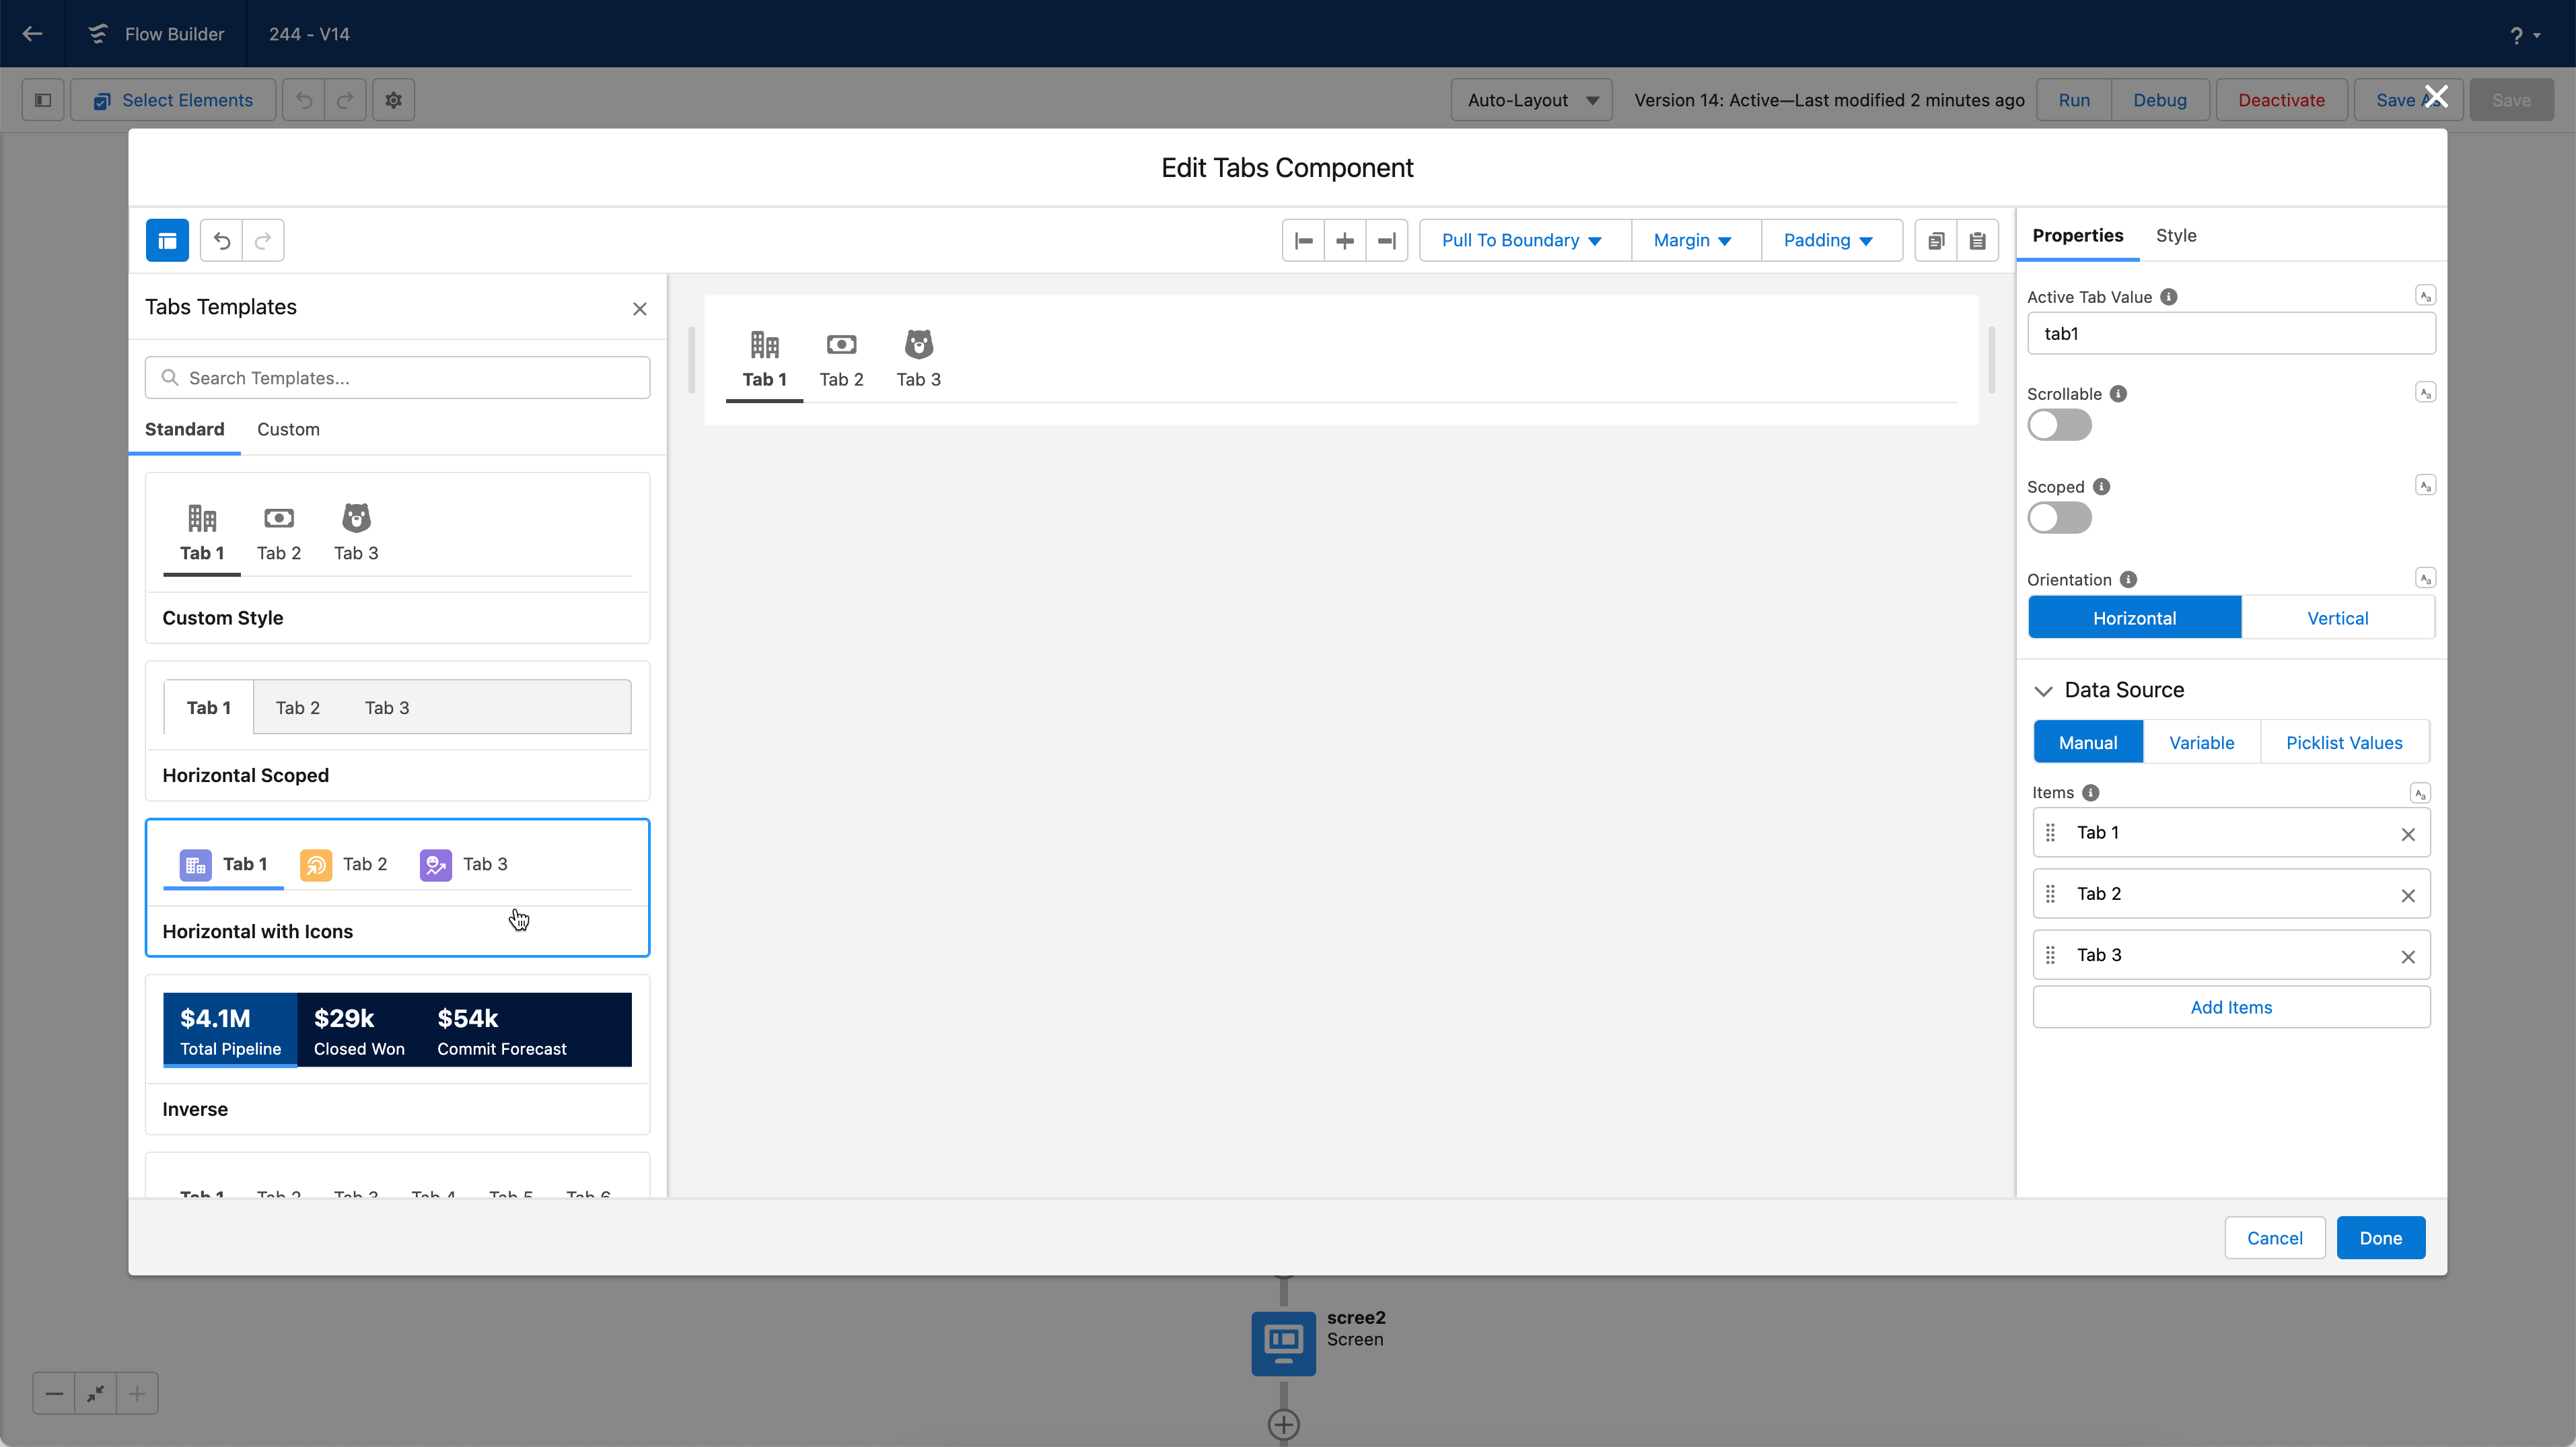Open the Margin dropdown
The width and height of the screenshot is (2576, 1447).
point(1693,240)
